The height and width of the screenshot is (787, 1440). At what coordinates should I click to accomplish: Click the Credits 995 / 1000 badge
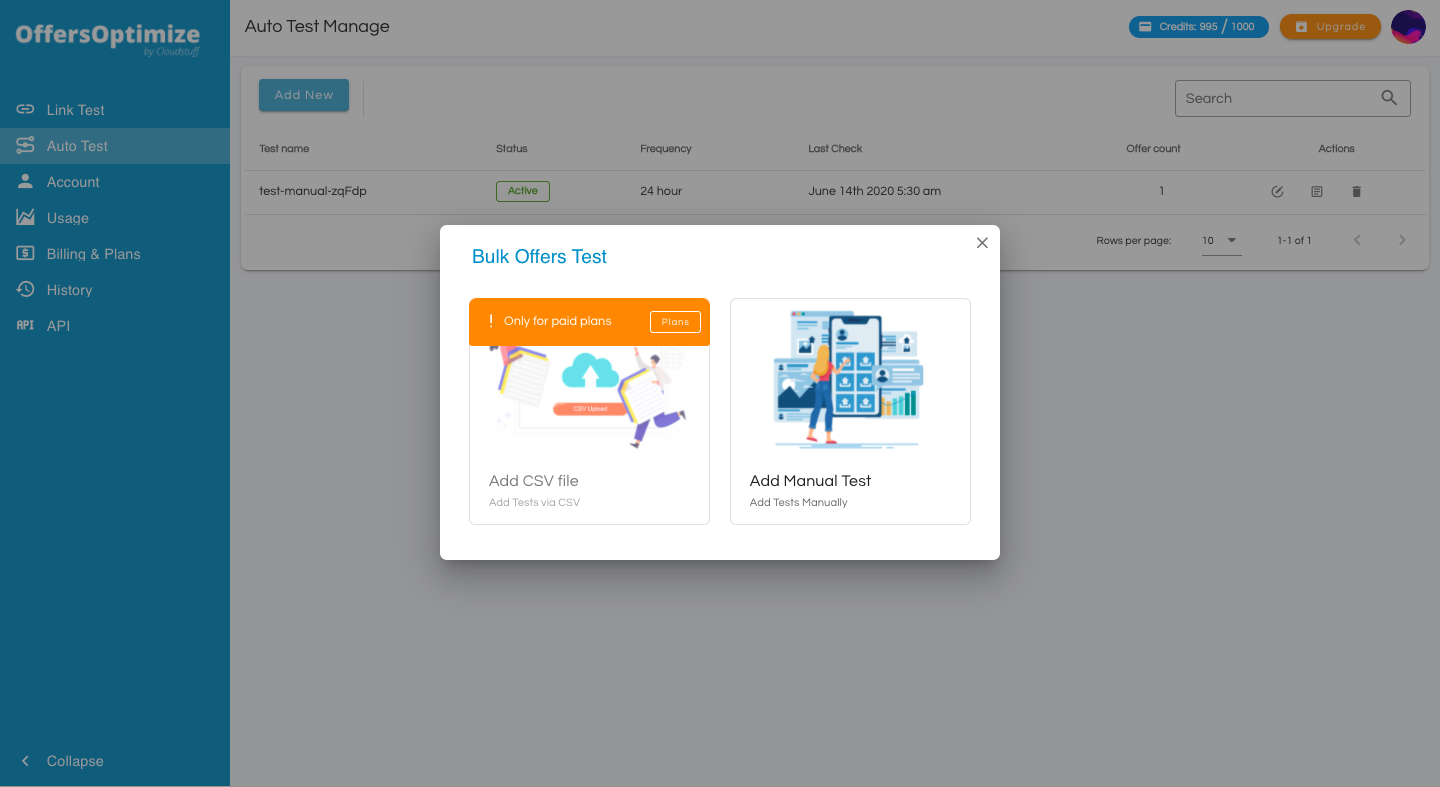1199,27
